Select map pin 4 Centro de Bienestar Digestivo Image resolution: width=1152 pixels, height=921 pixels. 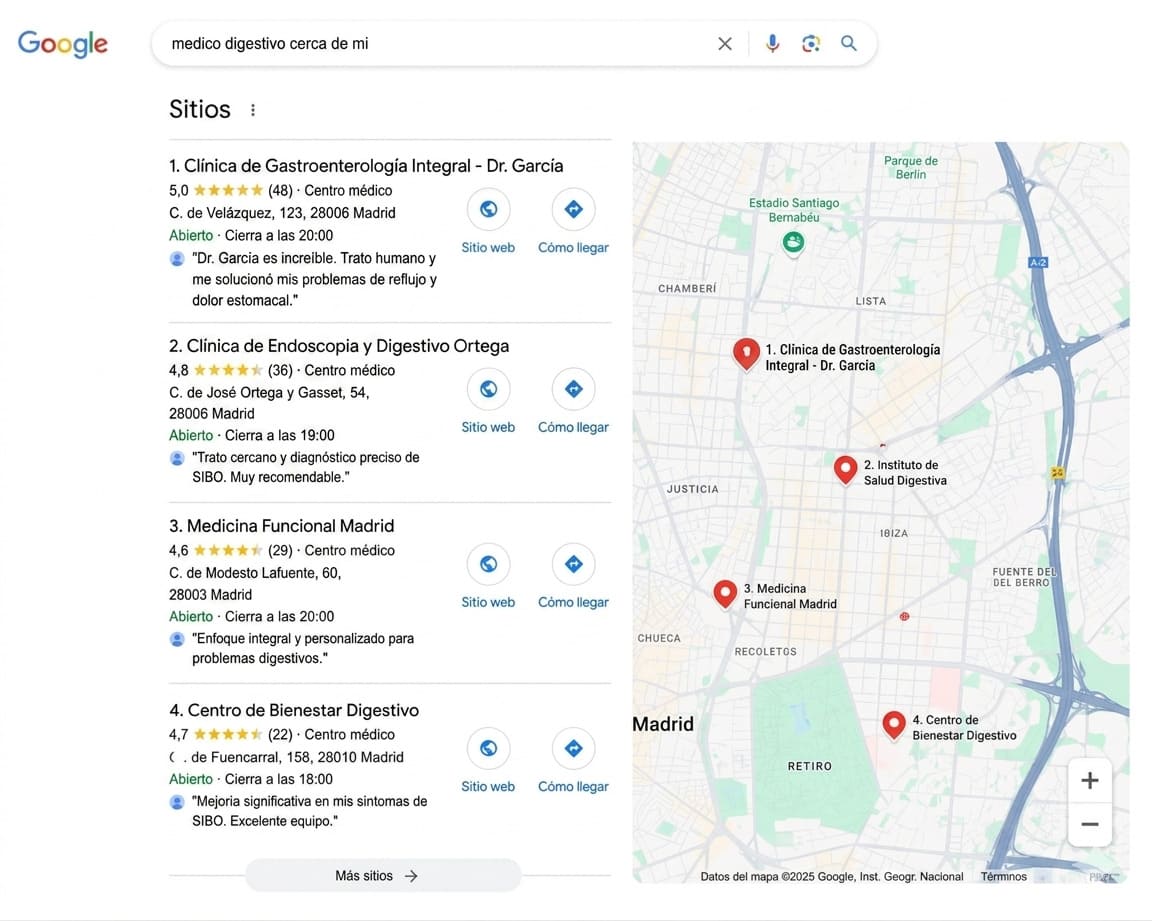point(893,725)
